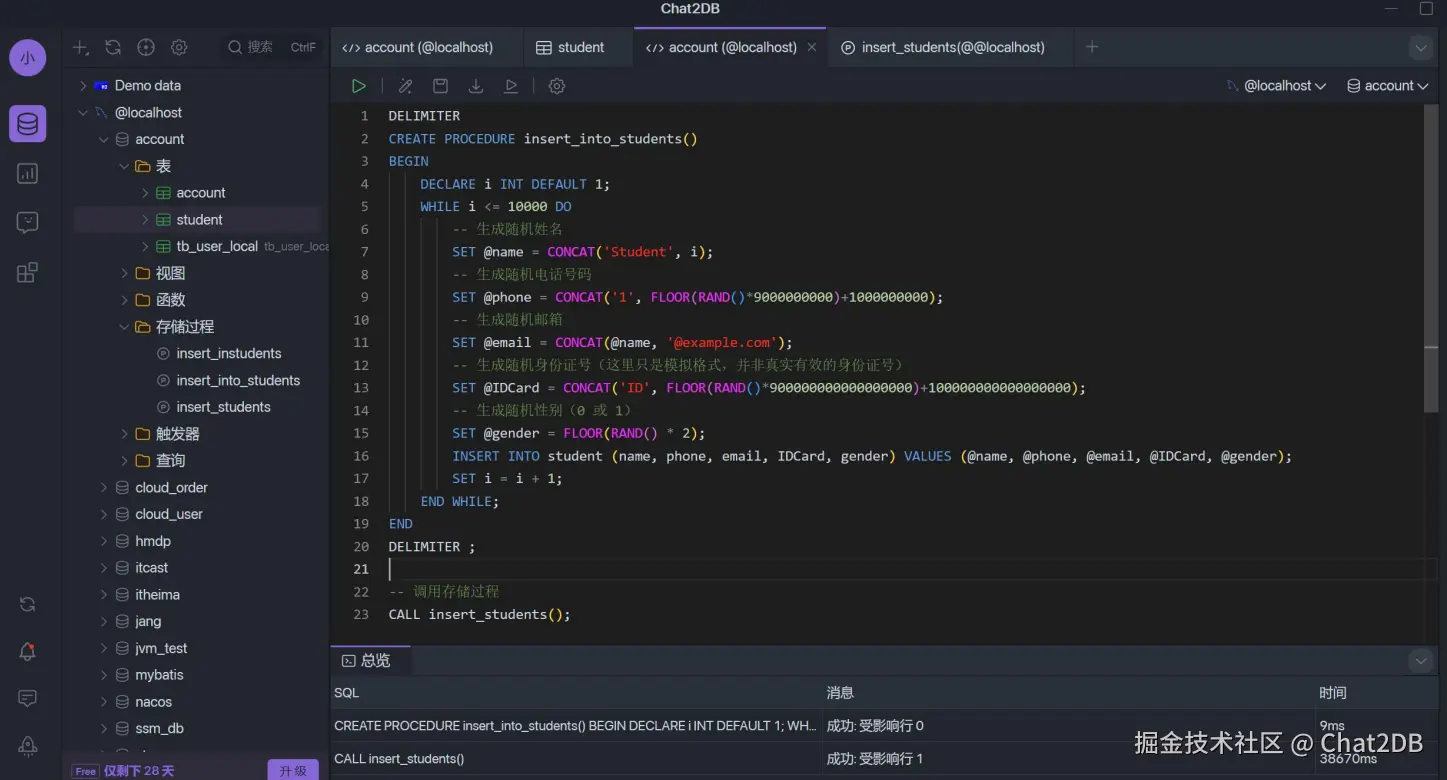Click the 升级 upgrade button

(x=293, y=770)
